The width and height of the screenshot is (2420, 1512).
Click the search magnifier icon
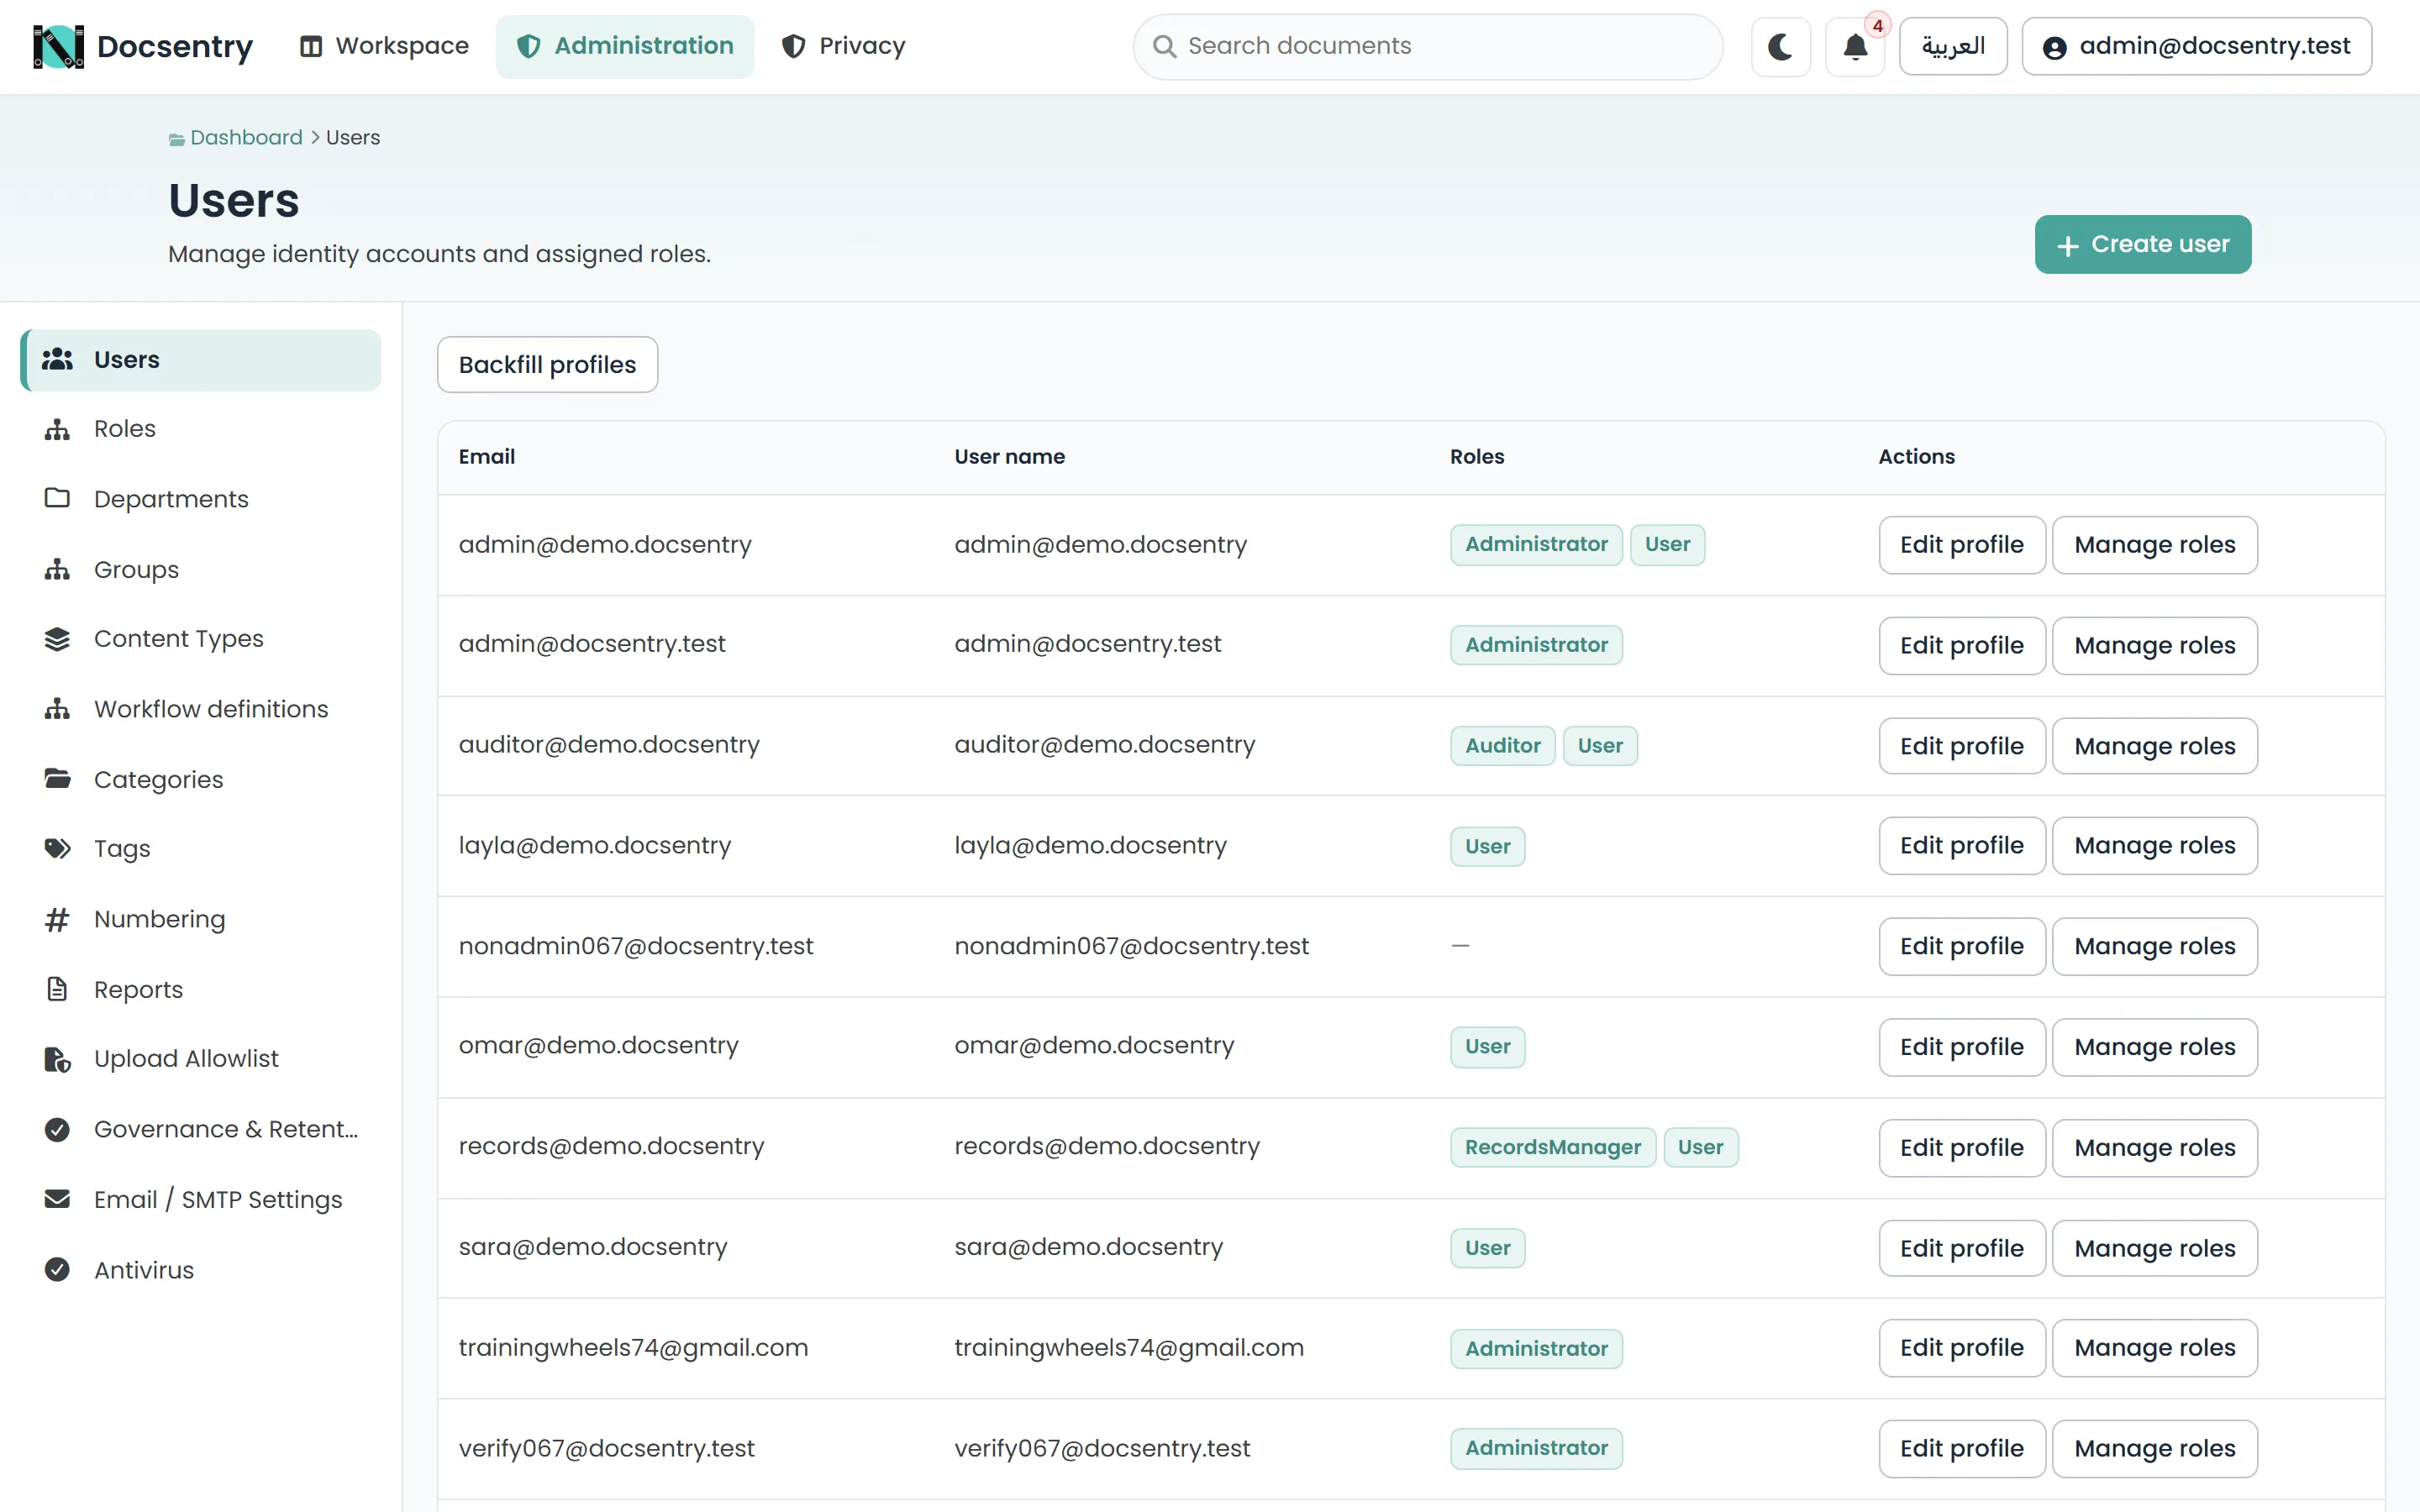1164,46
